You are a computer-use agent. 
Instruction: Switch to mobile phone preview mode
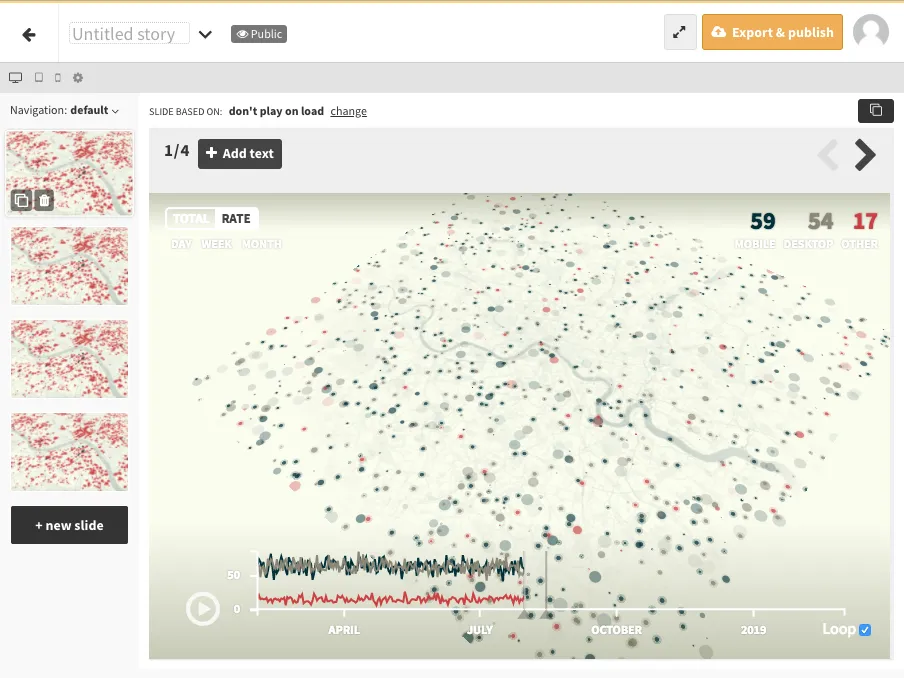point(58,77)
